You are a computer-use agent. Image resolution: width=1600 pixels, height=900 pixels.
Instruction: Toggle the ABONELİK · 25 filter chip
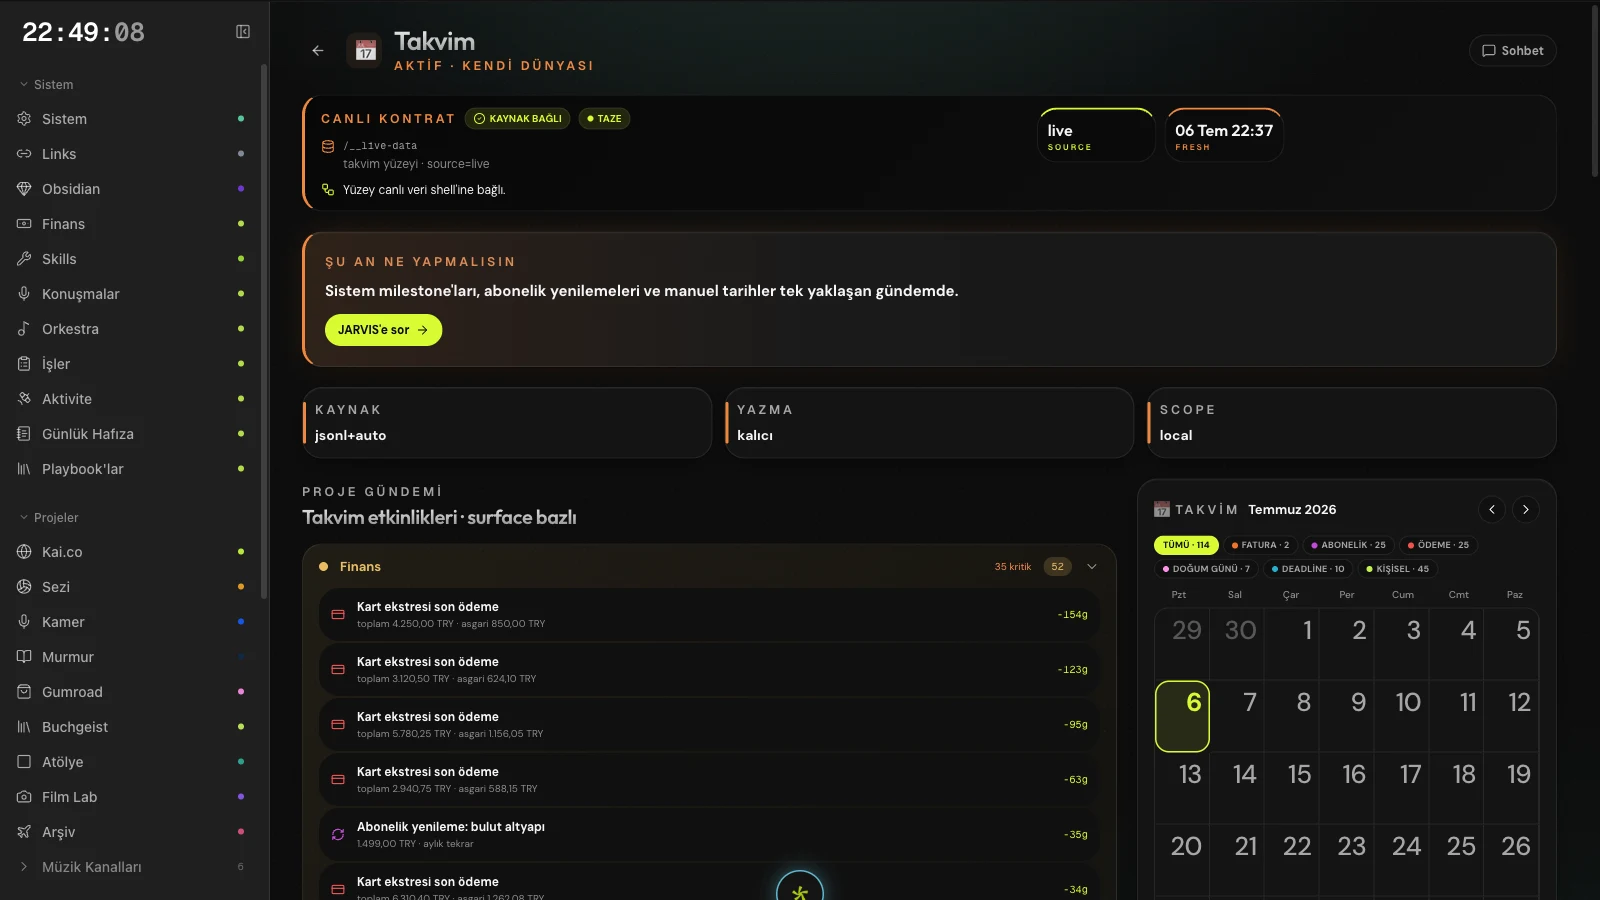1348,545
